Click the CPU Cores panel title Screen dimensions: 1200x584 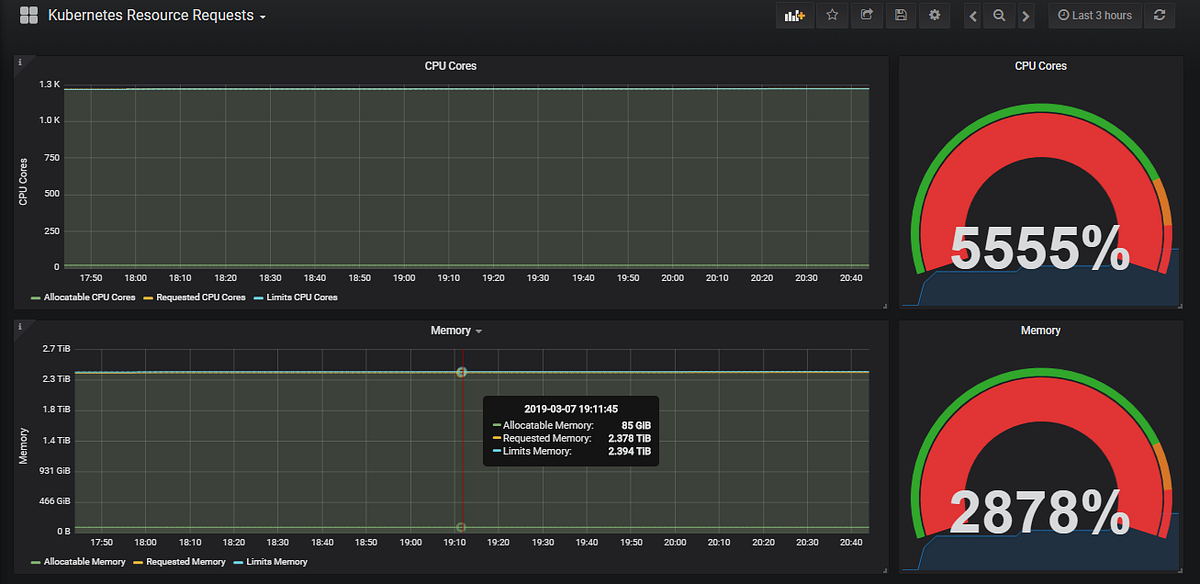click(449, 65)
